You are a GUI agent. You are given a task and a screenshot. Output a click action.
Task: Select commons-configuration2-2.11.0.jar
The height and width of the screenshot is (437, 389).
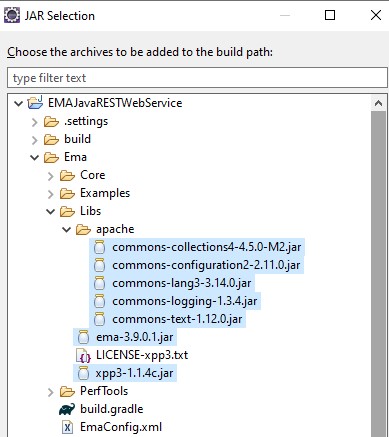(x=206, y=265)
